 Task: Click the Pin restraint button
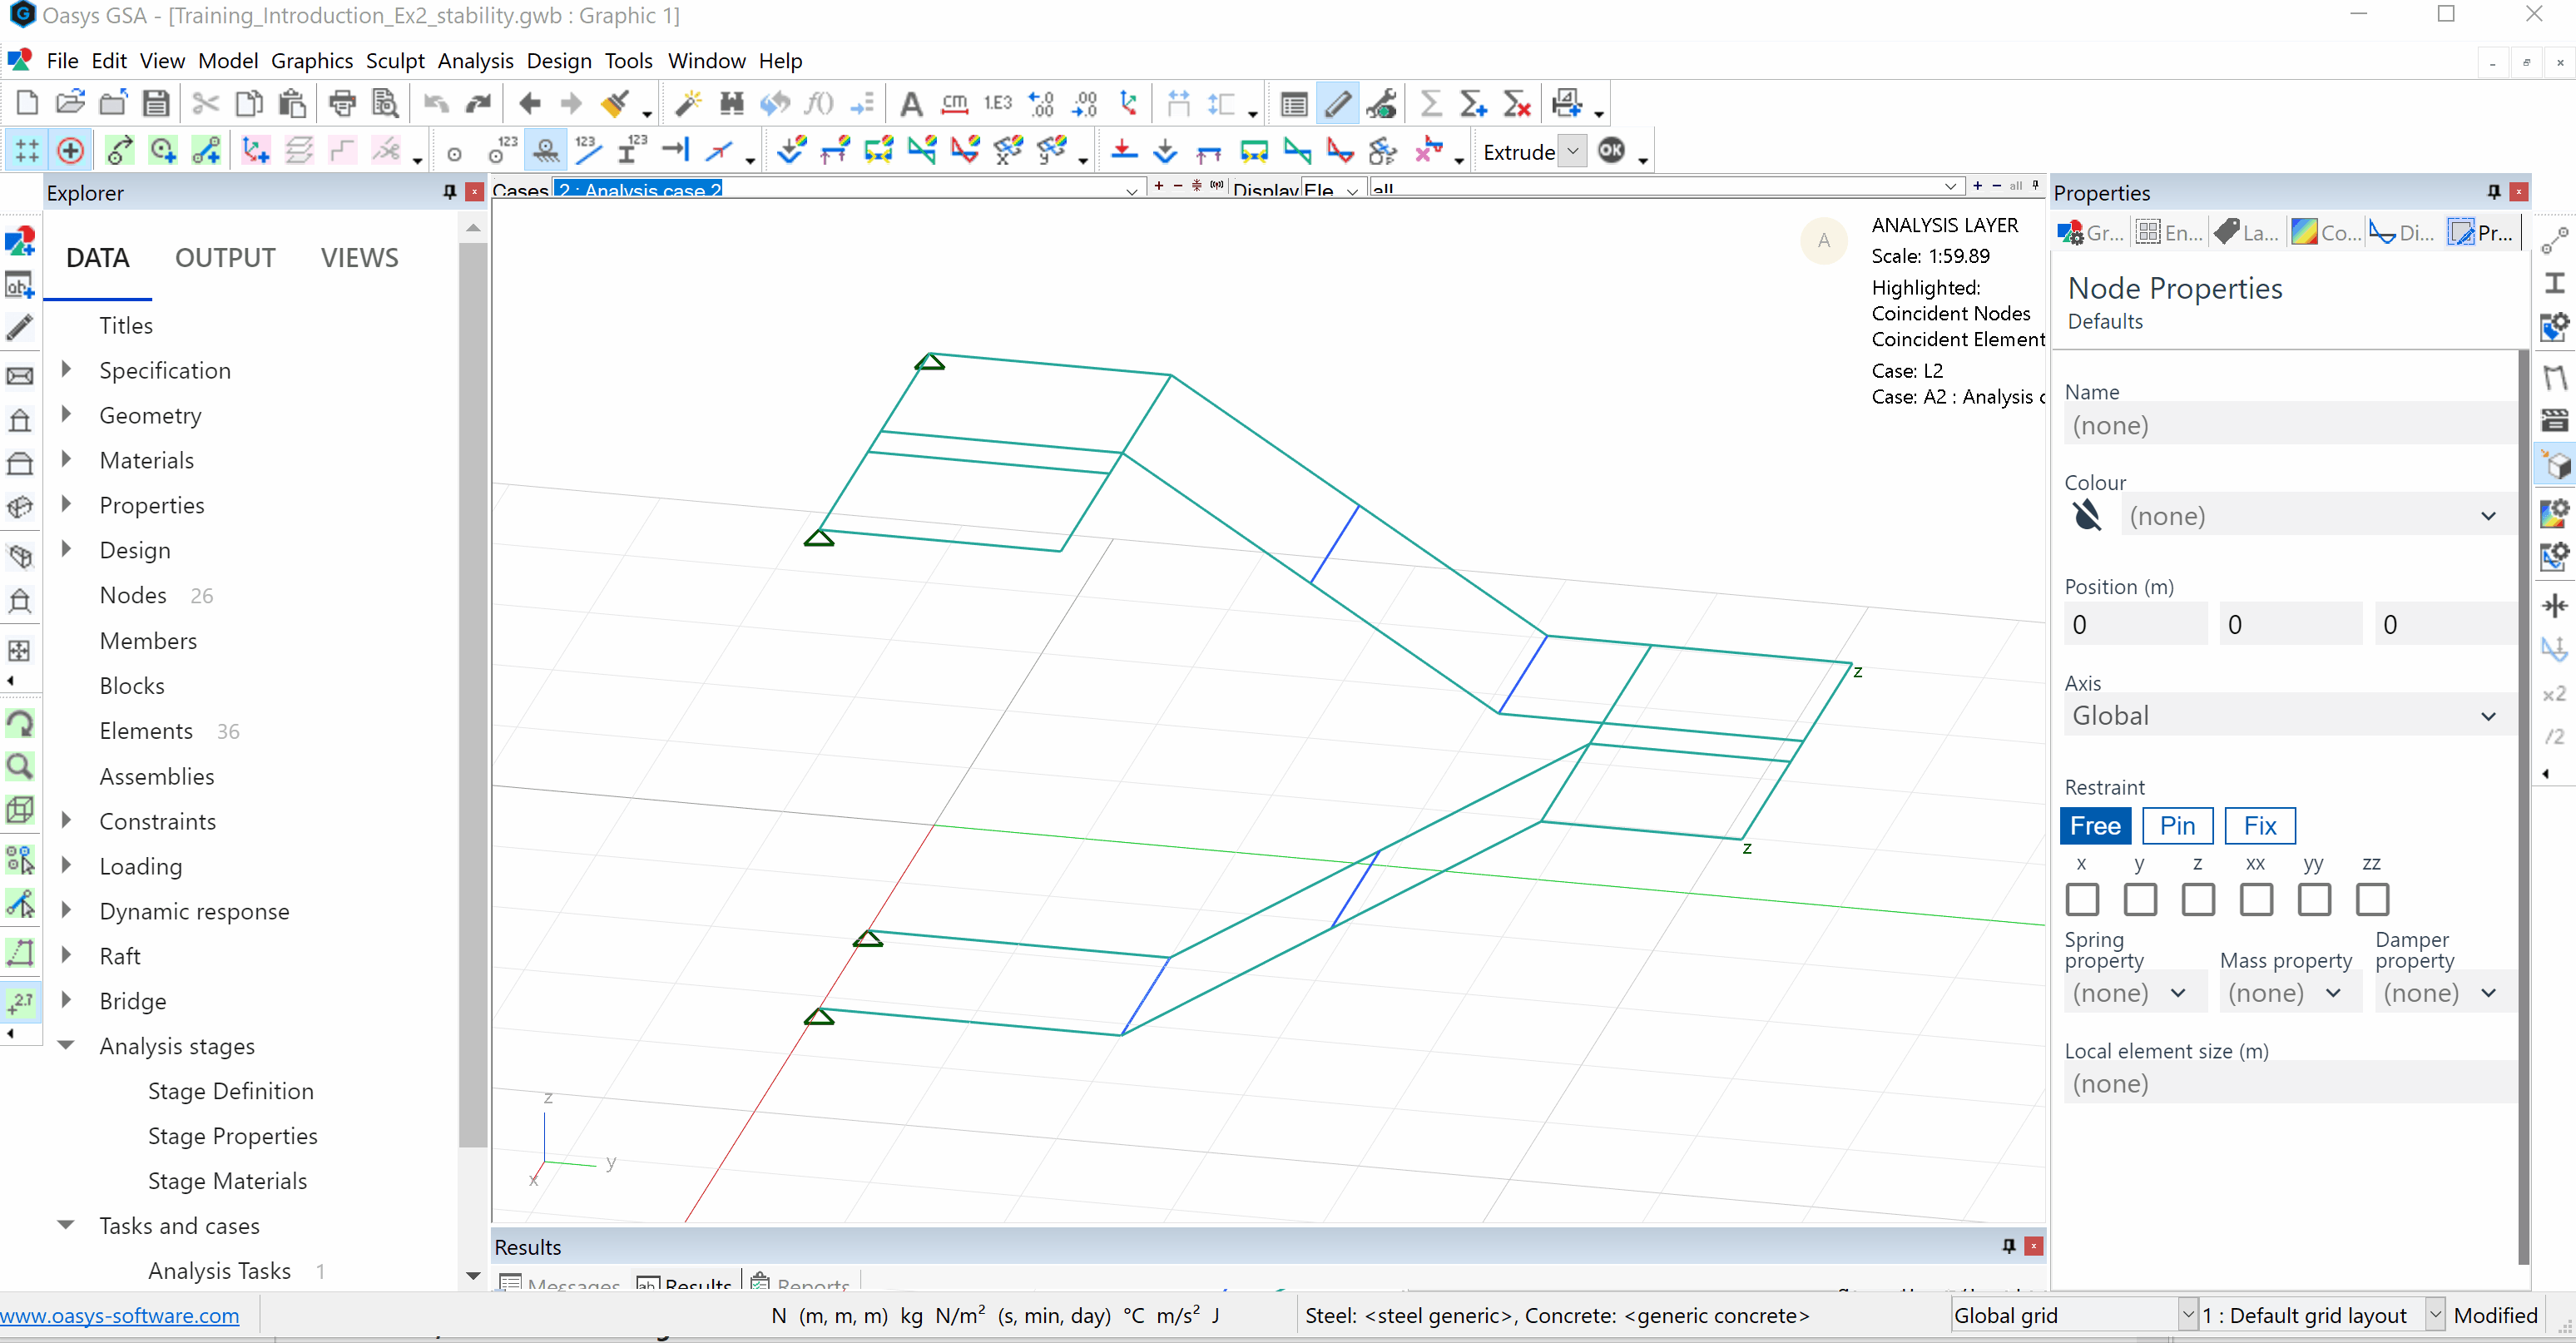(x=2177, y=826)
